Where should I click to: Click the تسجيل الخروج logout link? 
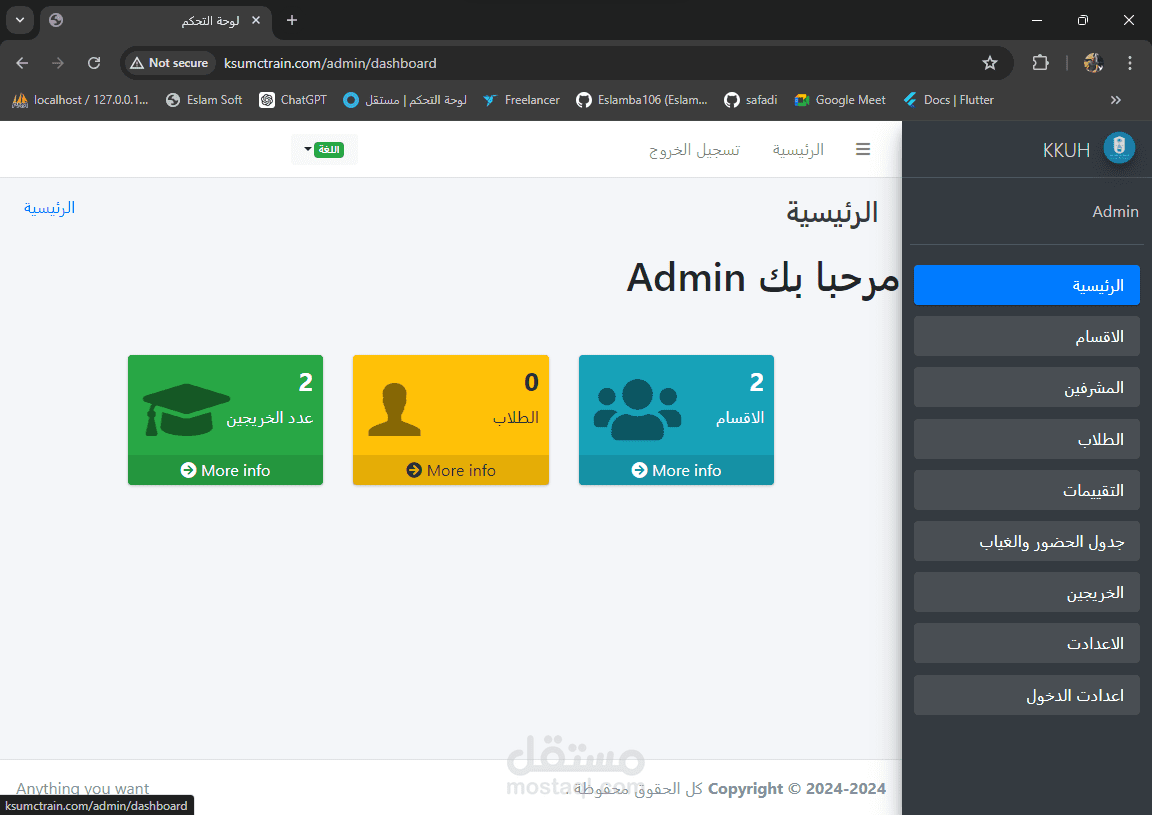(694, 149)
